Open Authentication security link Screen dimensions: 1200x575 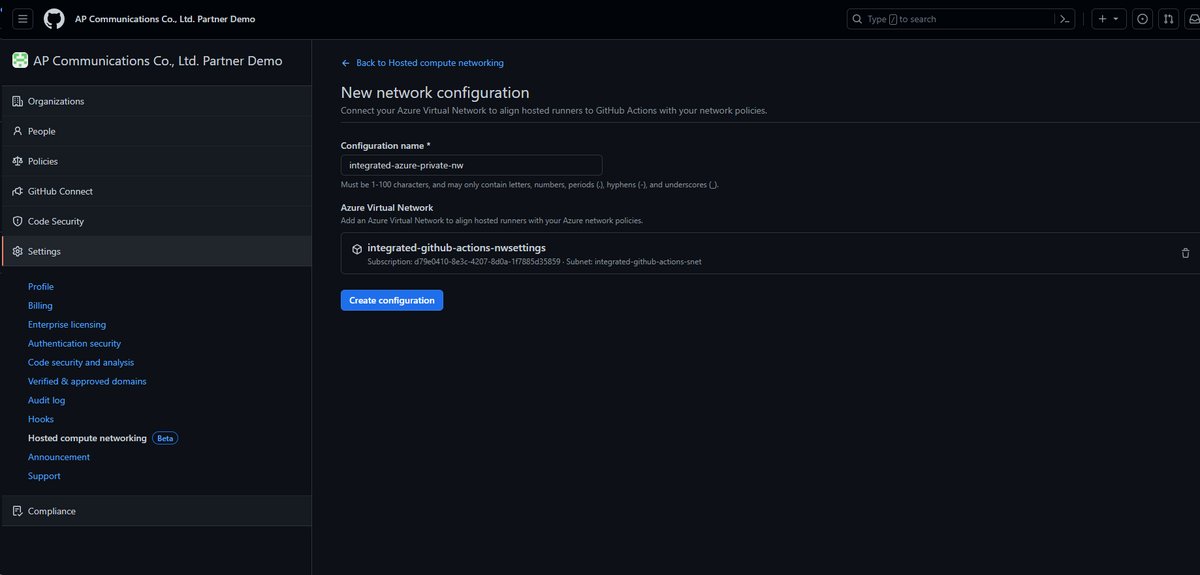click(75, 344)
